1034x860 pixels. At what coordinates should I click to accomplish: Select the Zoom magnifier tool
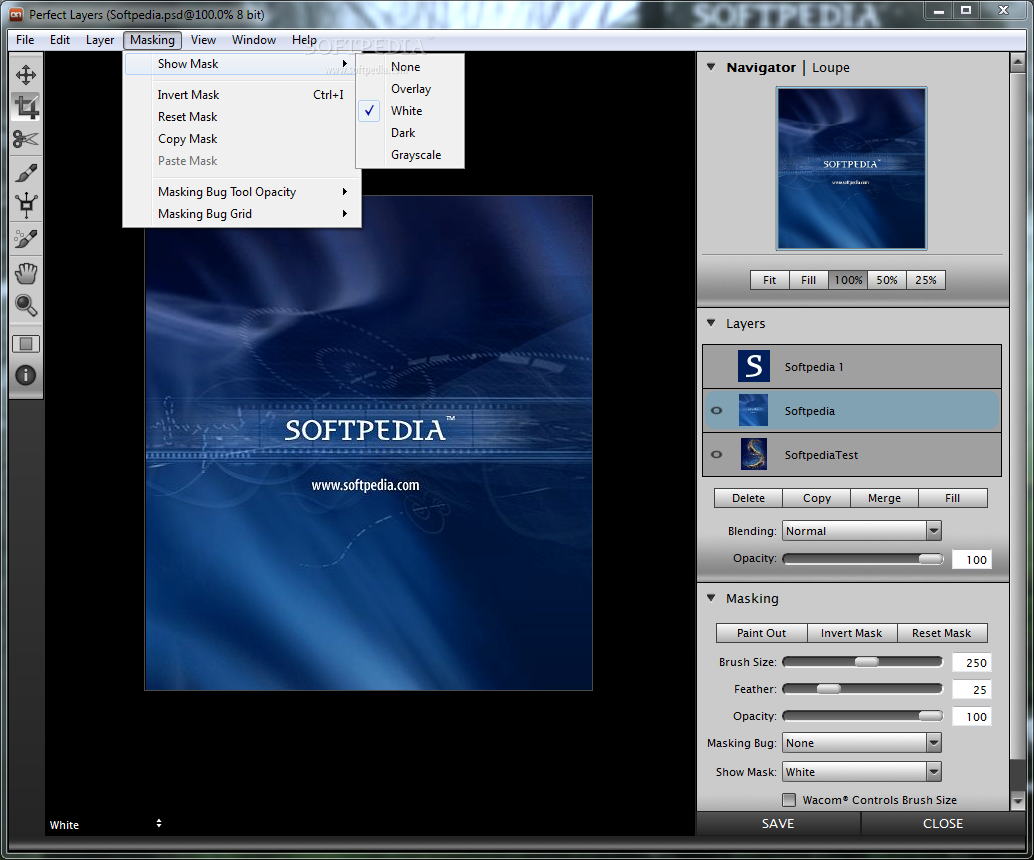click(26, 305)
